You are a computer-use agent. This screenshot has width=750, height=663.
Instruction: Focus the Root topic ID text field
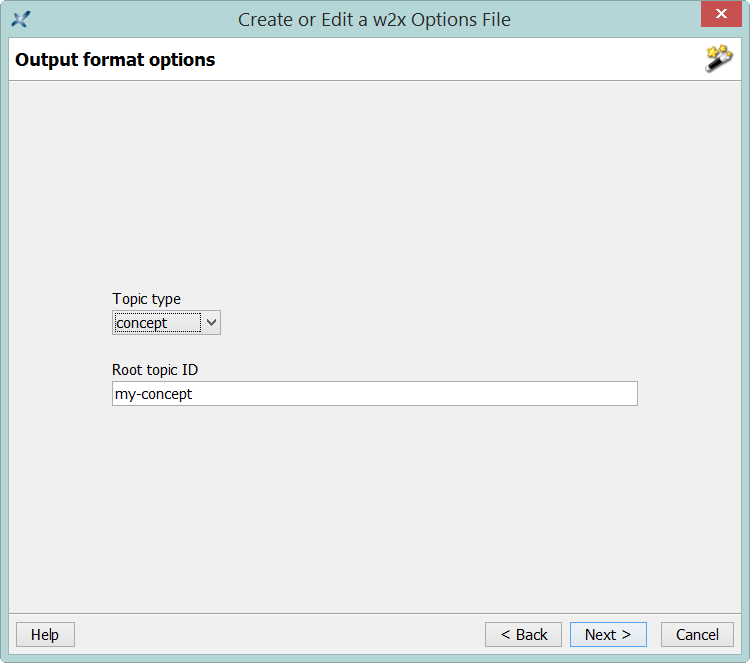point(375,394)
